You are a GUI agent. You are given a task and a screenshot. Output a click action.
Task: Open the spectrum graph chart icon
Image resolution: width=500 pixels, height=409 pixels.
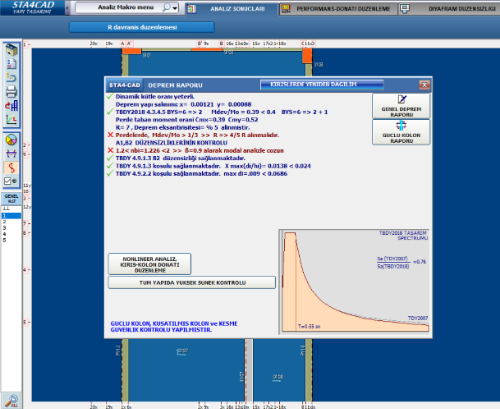coord(11,119)
